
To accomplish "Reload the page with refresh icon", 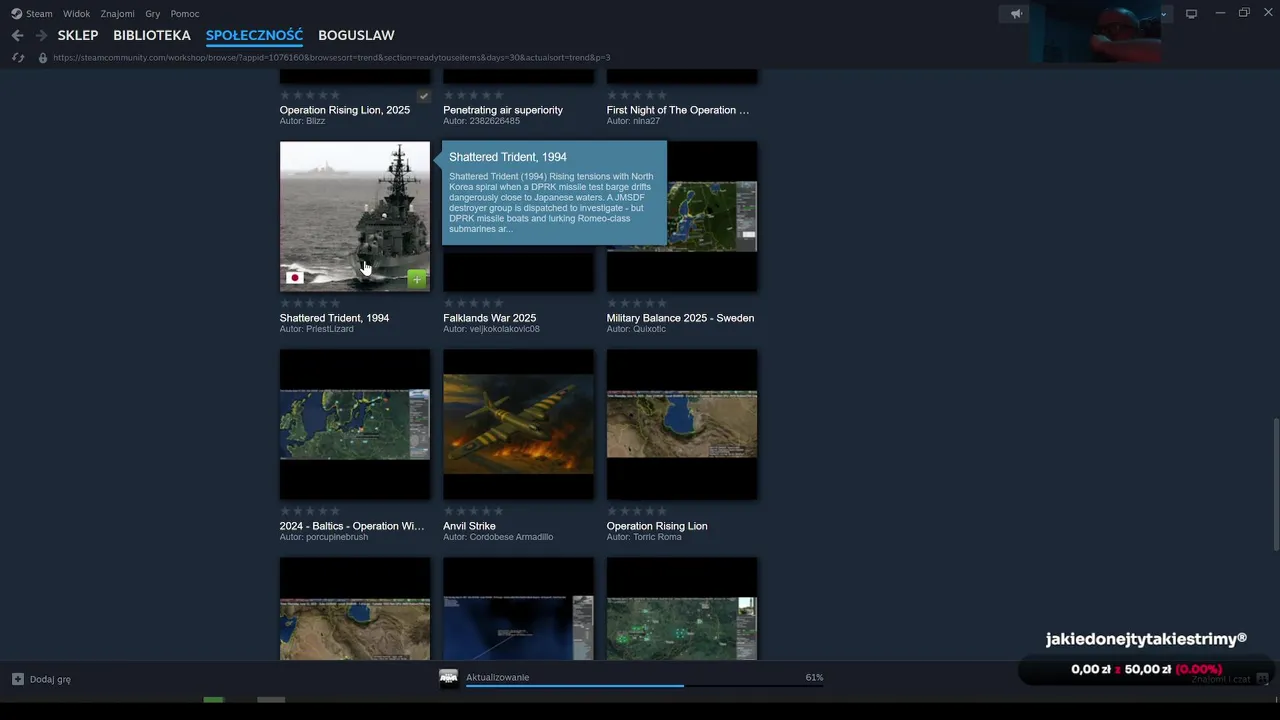I will [x=18, y=58].
